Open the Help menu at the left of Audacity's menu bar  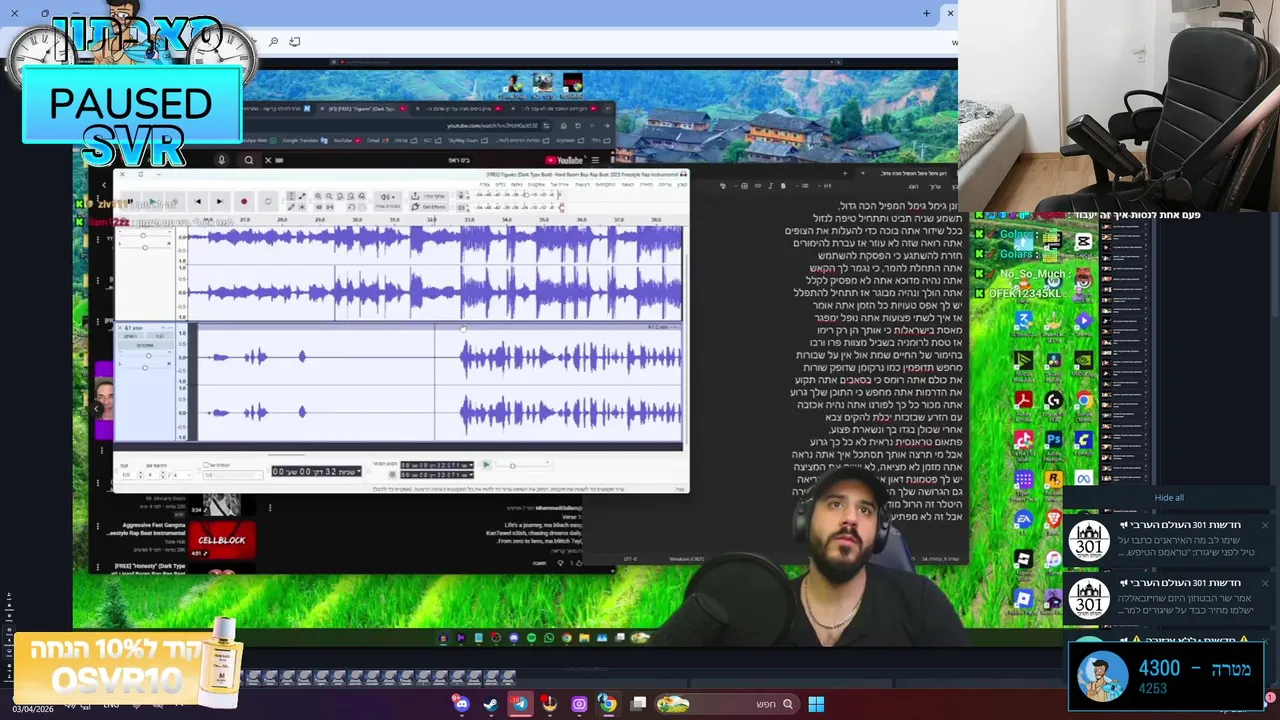(x=485, y=184)
